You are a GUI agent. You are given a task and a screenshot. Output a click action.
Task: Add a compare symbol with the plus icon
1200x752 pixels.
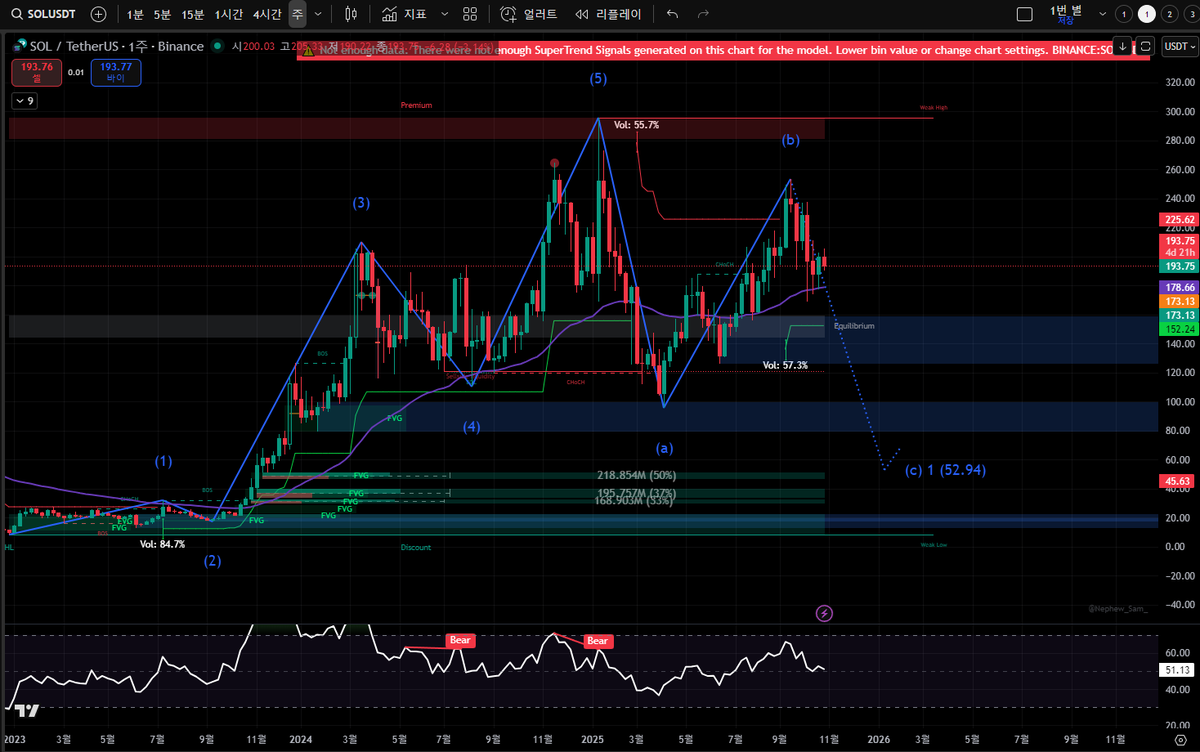[x=98, y=15]
